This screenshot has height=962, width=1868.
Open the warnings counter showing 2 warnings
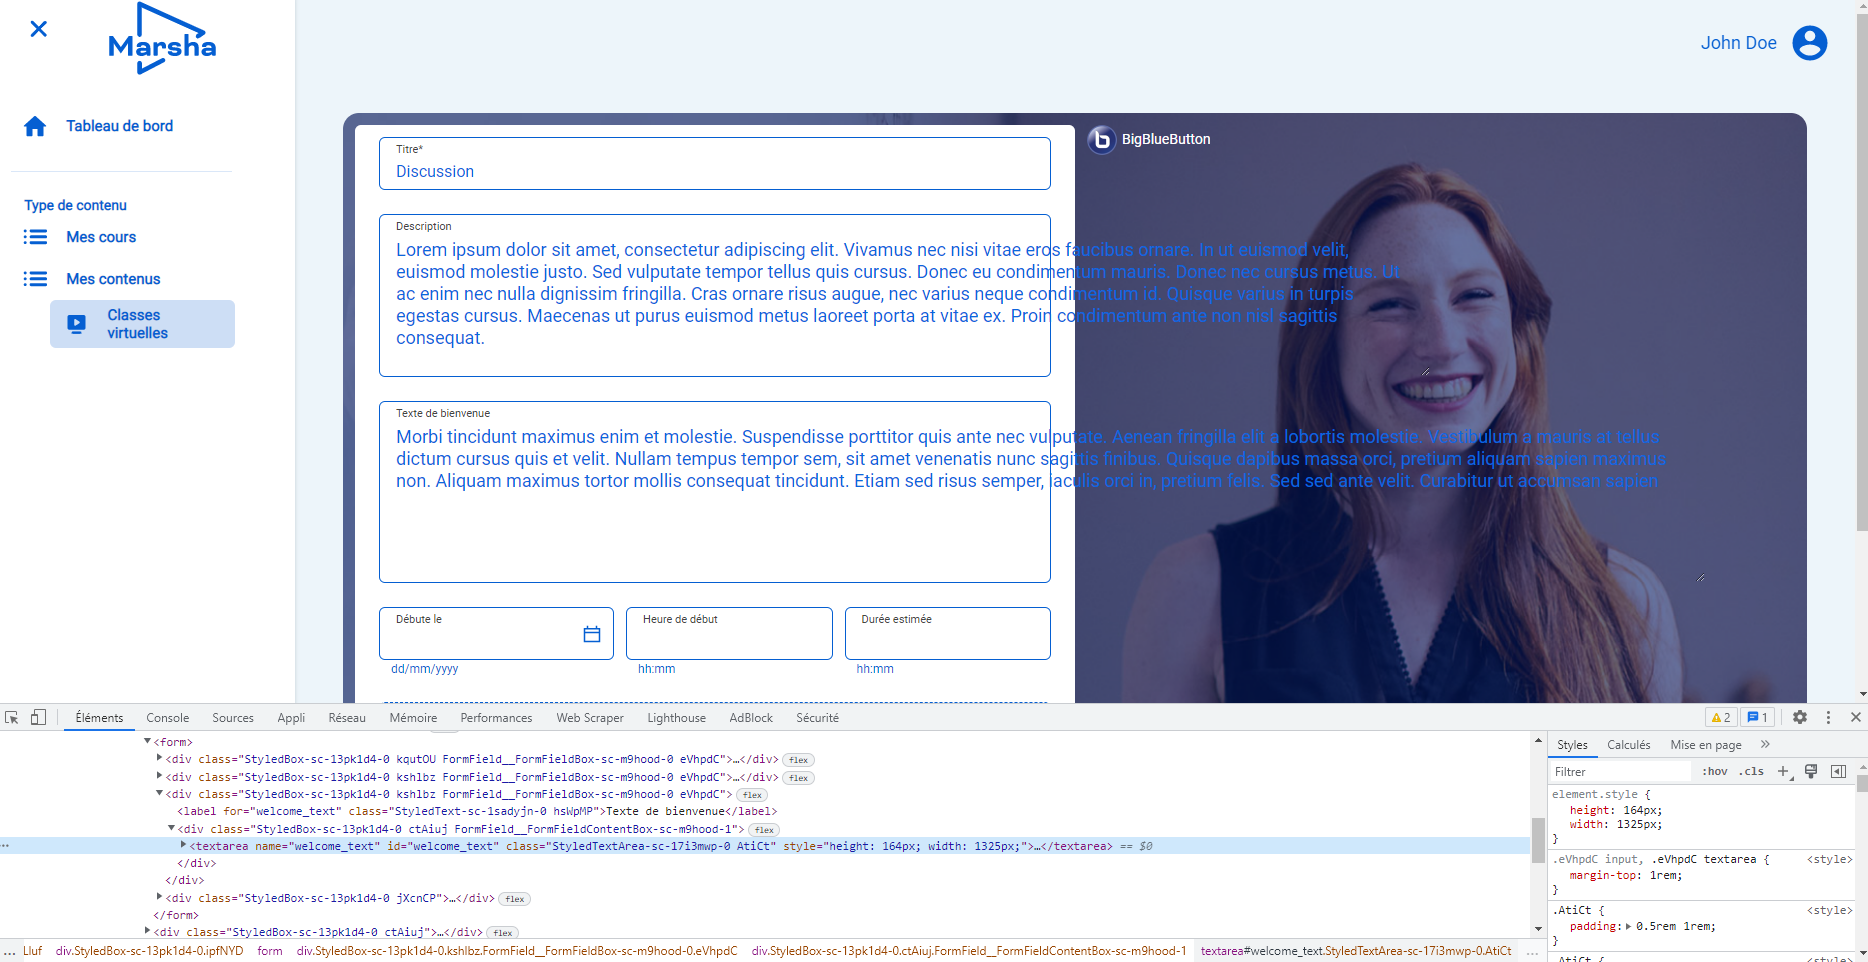[x=1721, y=717]
